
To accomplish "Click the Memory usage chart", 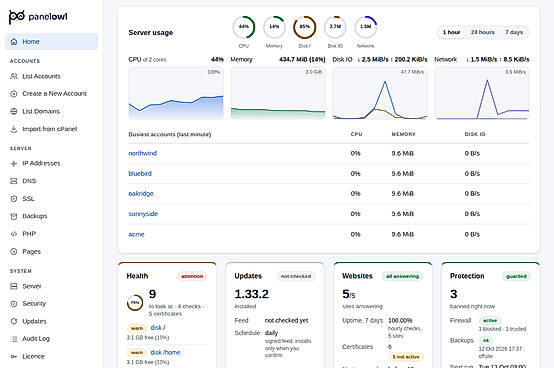I will pos(278,93).
